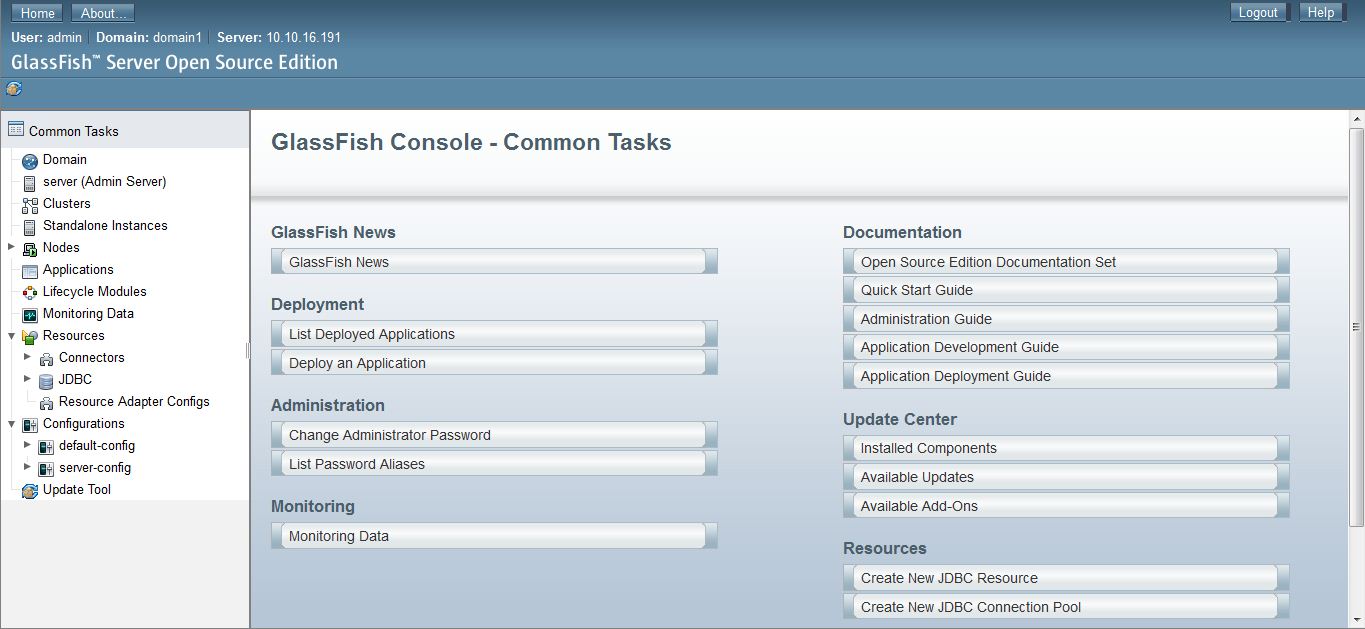Image resolution: width=1365 pixels, height=629 pixels.
Task: Open the Application Development Guide
Action: [x=1066, y=347]
